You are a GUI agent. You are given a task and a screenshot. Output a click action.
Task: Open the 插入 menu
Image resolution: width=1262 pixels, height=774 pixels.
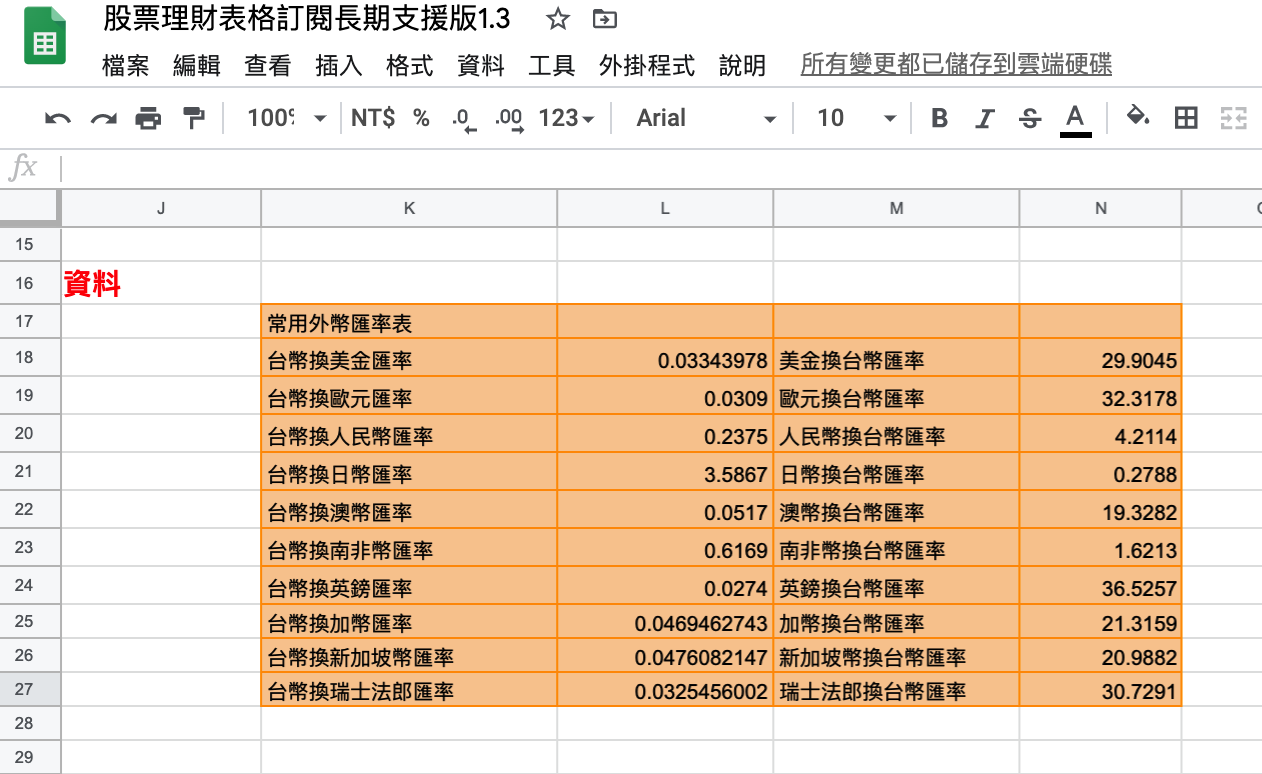coord(339,66)
